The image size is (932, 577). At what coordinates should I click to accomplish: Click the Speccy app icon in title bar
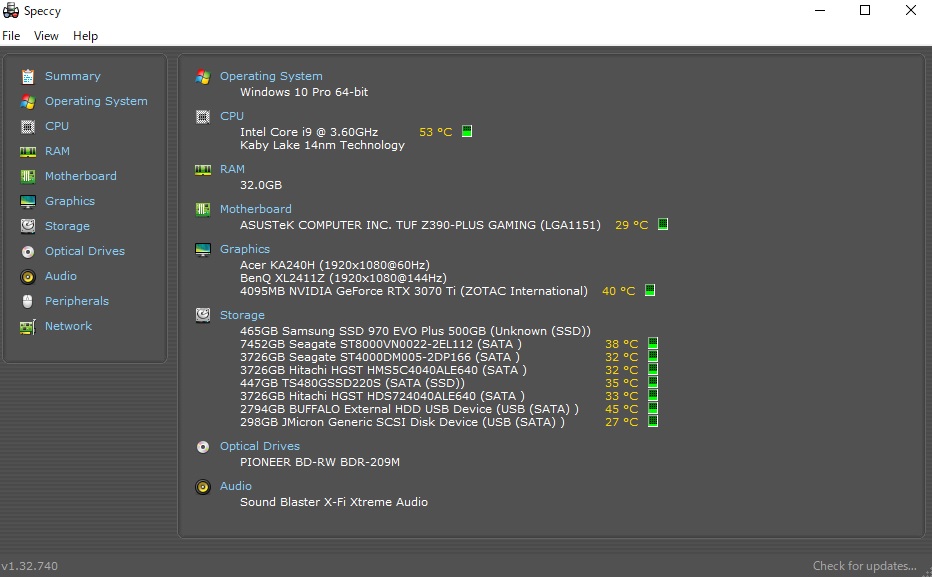(x=11, y=10)
